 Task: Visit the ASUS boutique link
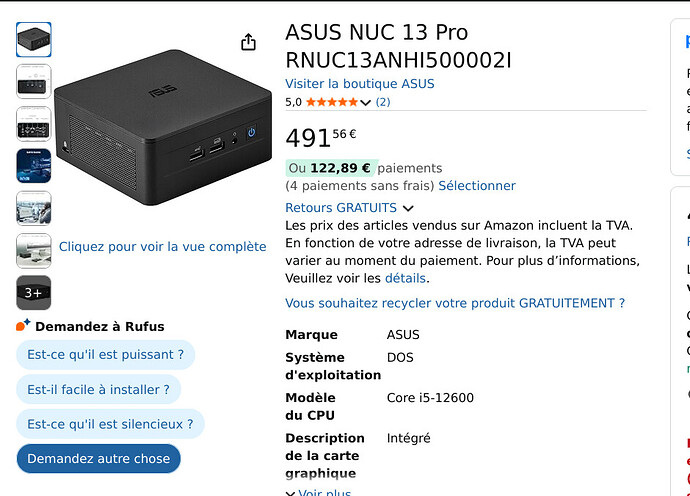click(x=360, y=84)
